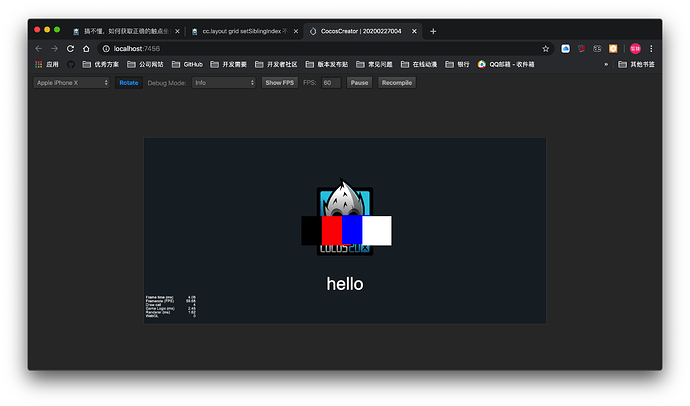Open the 优秀方案 bookmark folder
The image size is (690, 406).
pyautogui.click(x=100, y=65)
